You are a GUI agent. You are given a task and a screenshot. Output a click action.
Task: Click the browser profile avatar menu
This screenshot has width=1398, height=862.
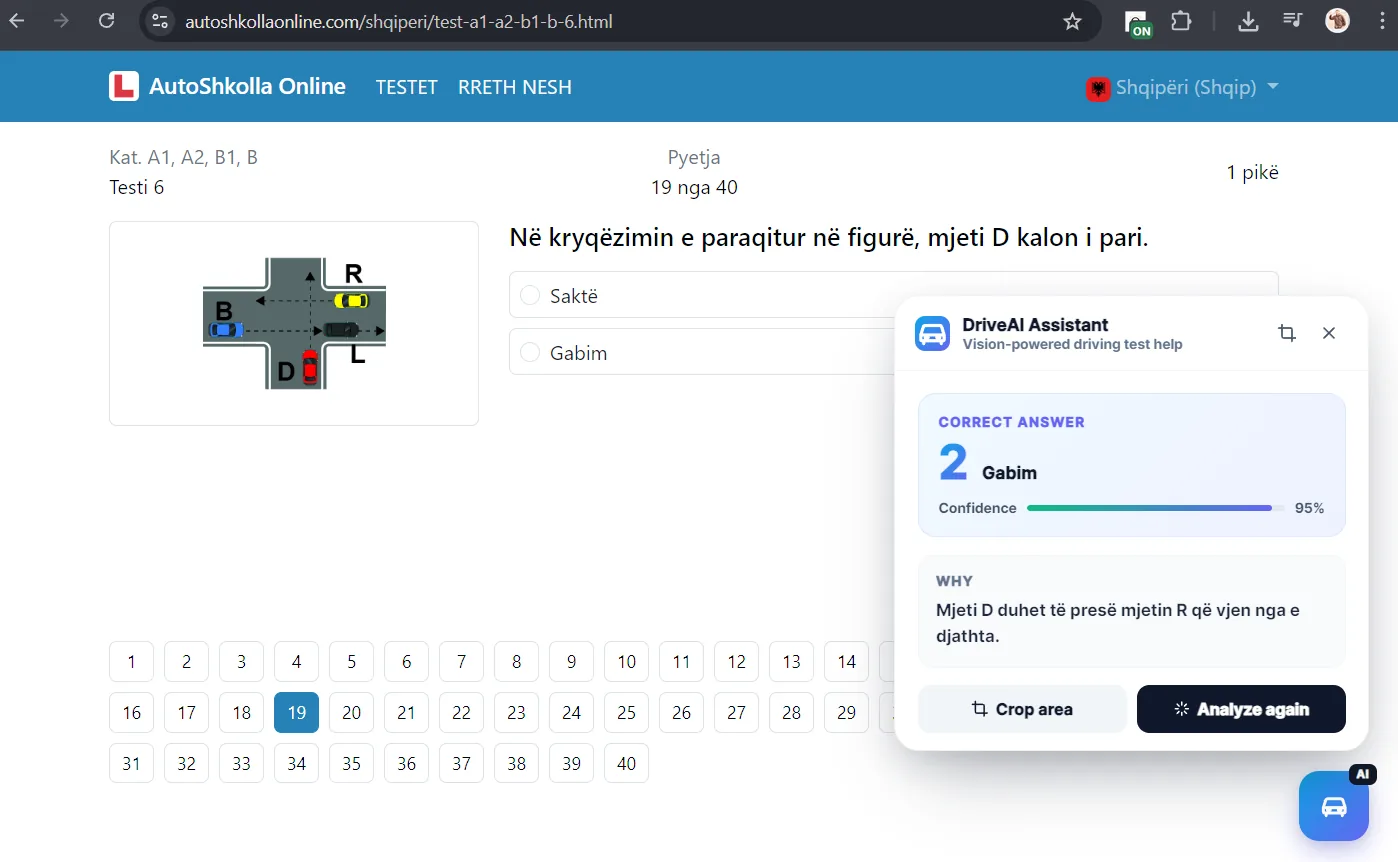[x=1337, y=20]
